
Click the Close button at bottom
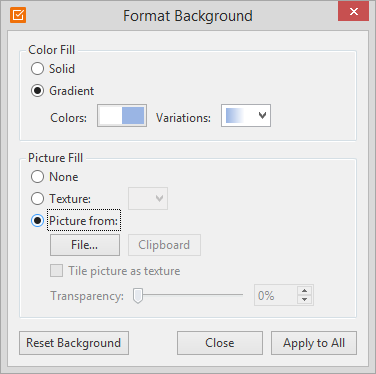click(220, 343)
